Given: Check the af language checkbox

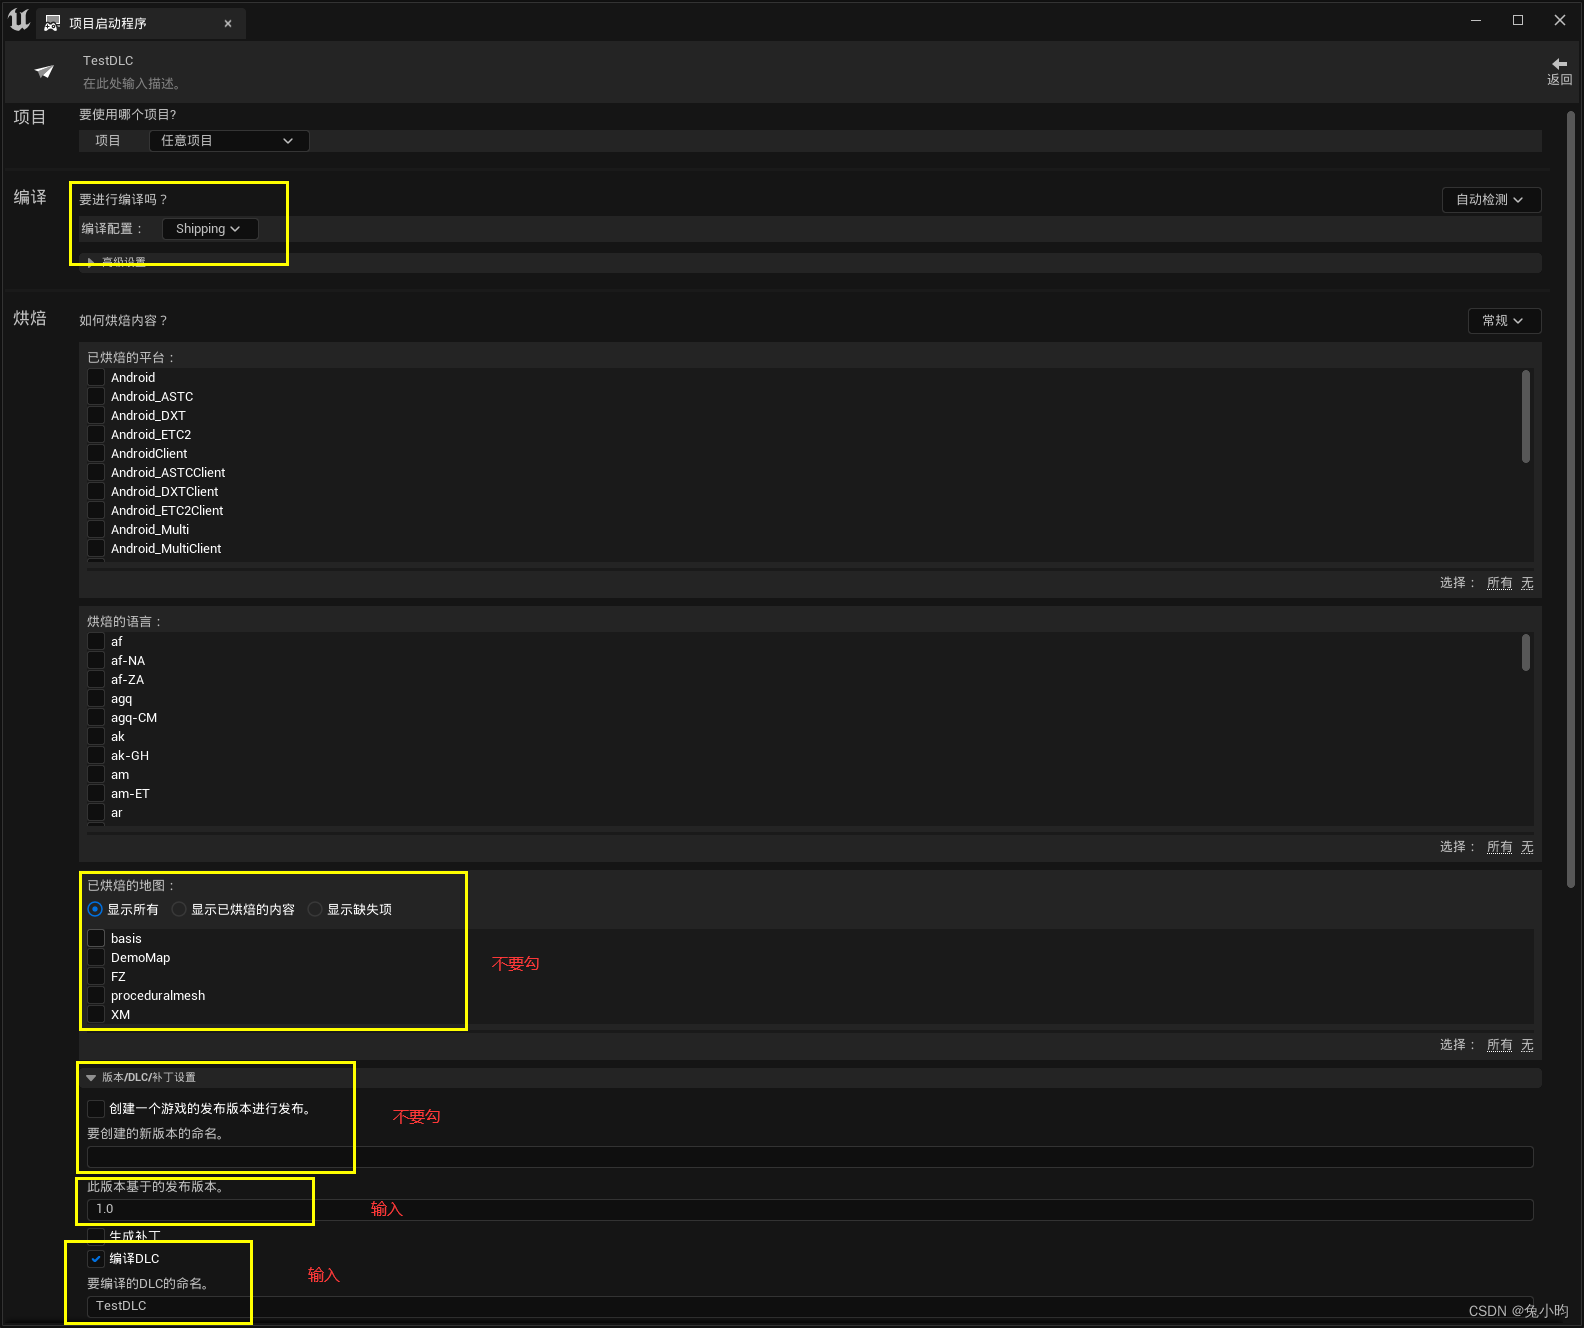Looking at the screenshot, I should click(x=96, y=641).
